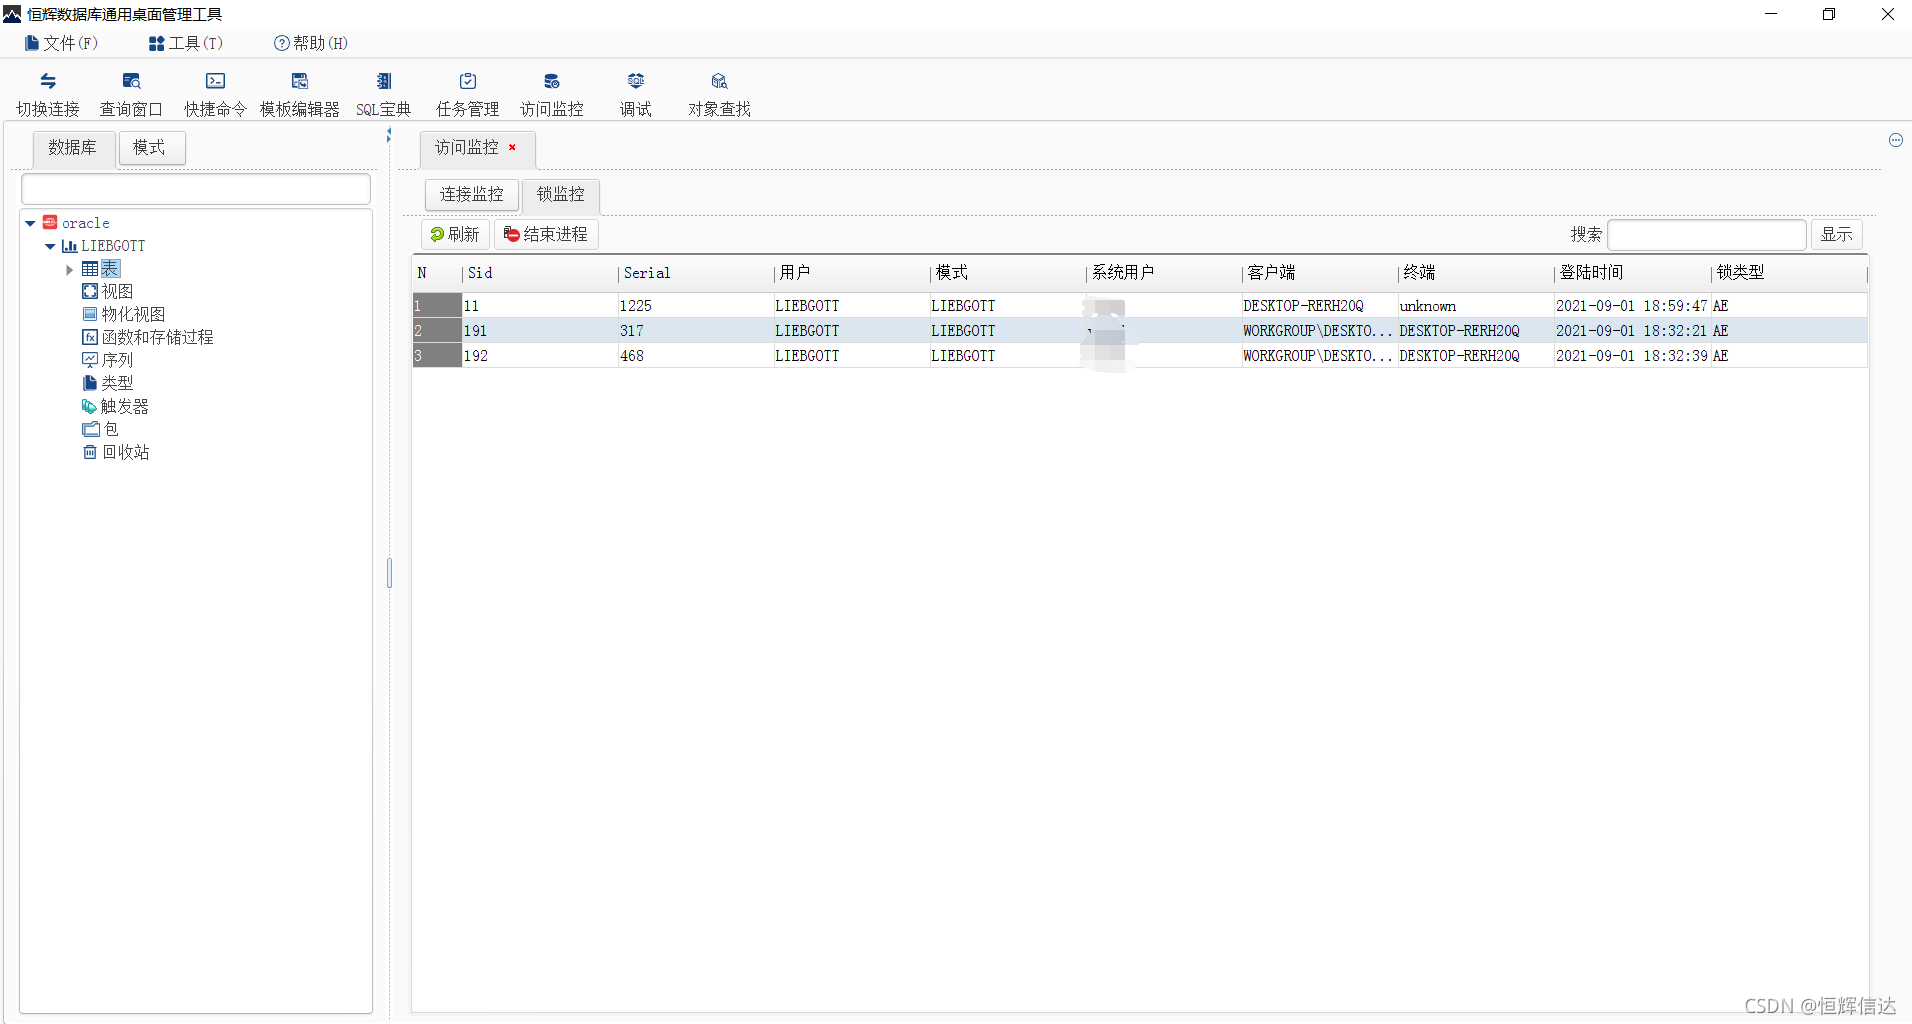Select the 包 packages tree item
The height and width of the screenshot is (1024, 1912).
100,429
